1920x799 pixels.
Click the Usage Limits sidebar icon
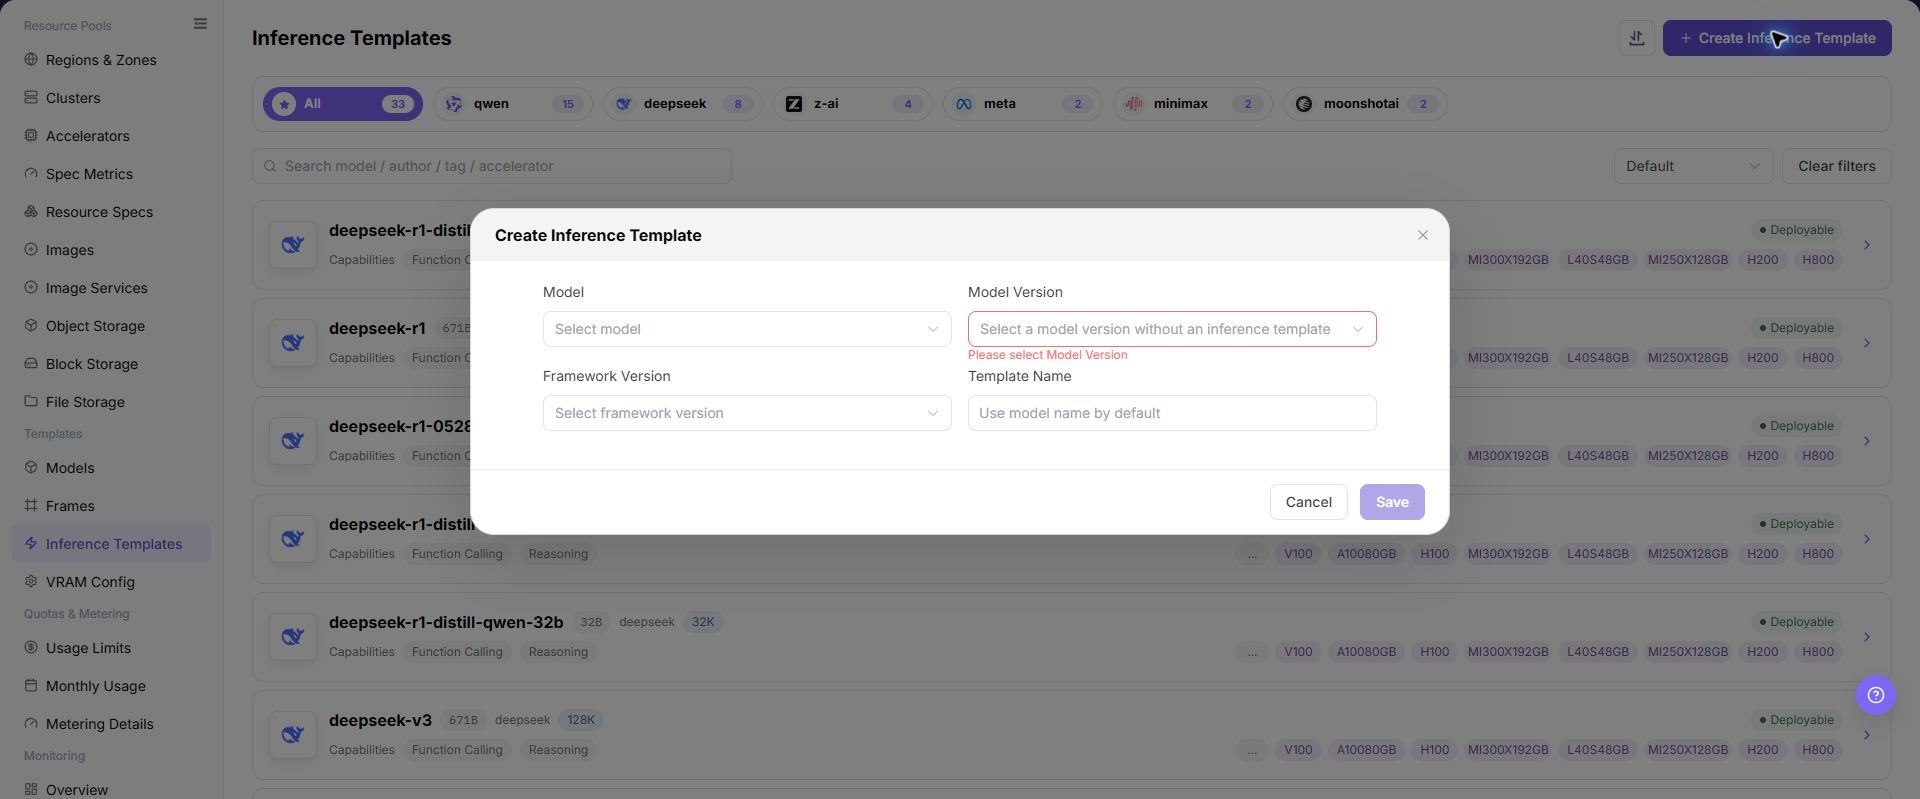pos(31,647)
